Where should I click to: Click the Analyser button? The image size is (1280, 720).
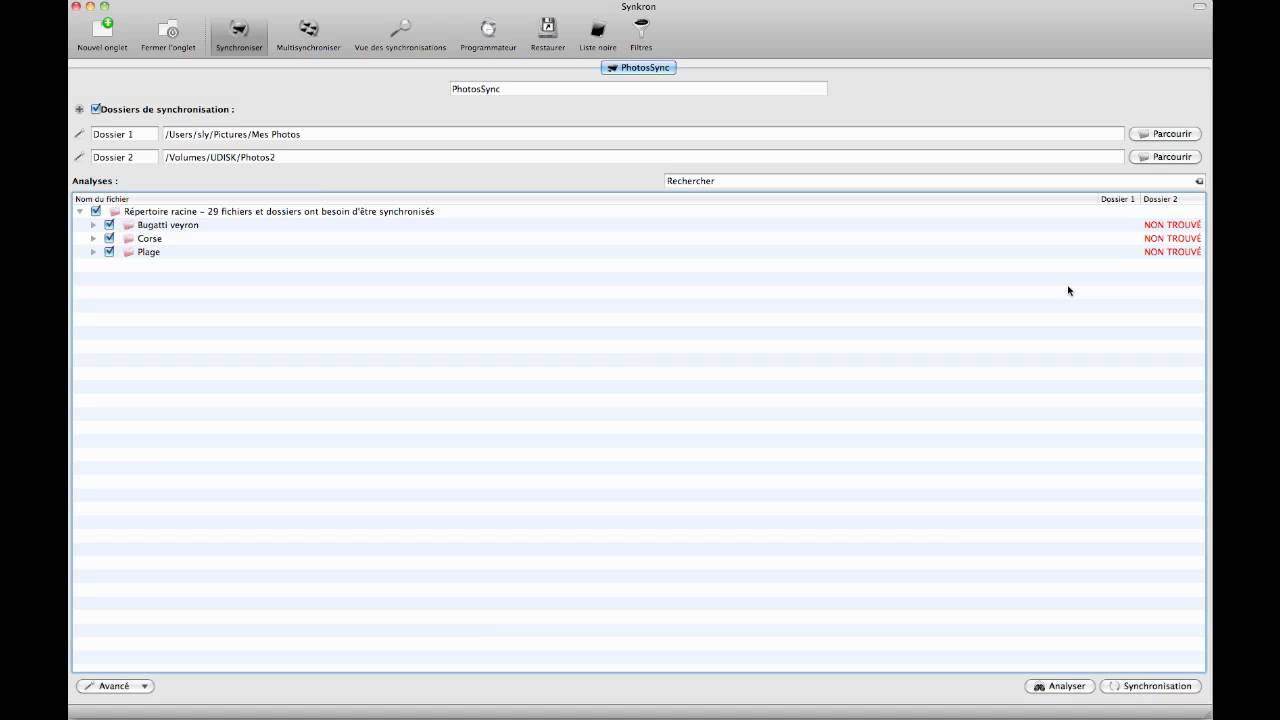(x=1059, y=686)
